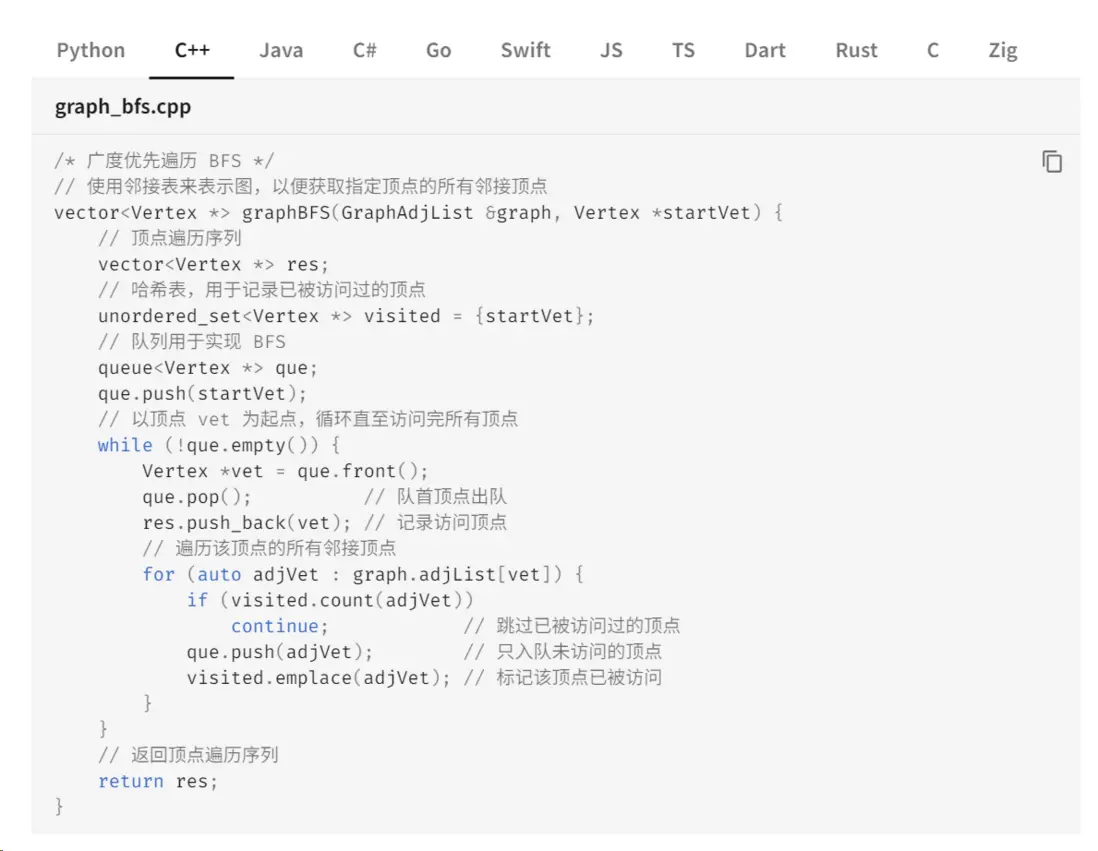View the Go implementation
The image size is (1098, 851).
click(x=437, y=50)
